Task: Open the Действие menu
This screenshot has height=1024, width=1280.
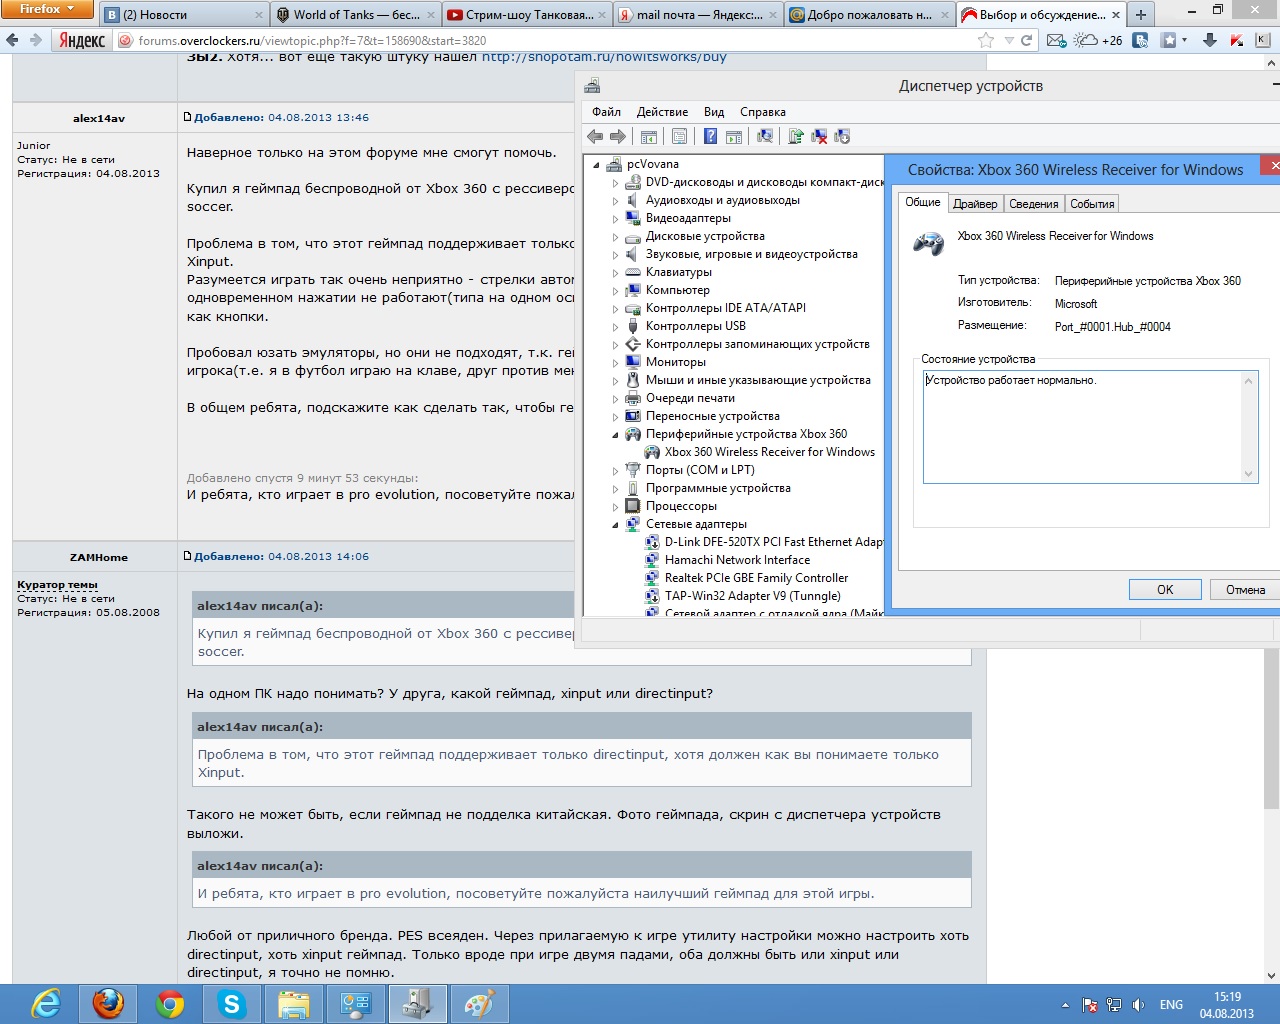Action: click(x=662, y=112)
